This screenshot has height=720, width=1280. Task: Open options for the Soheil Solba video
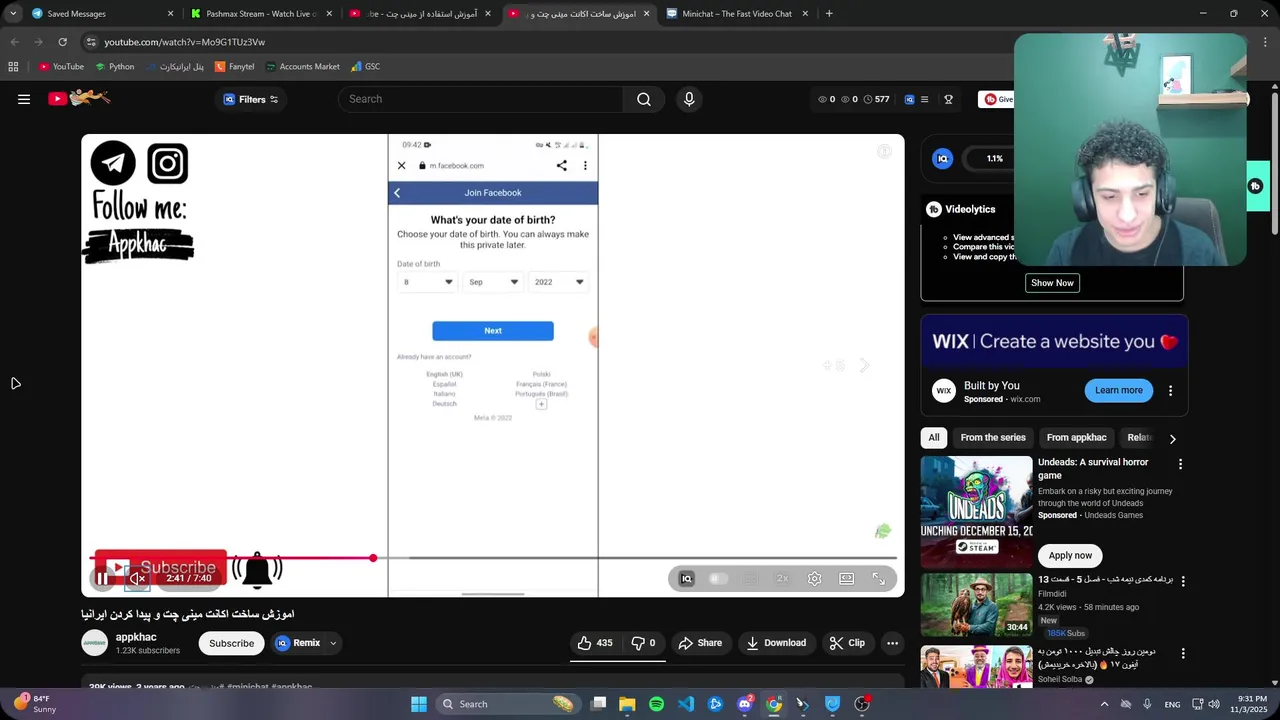[1183, 653]
